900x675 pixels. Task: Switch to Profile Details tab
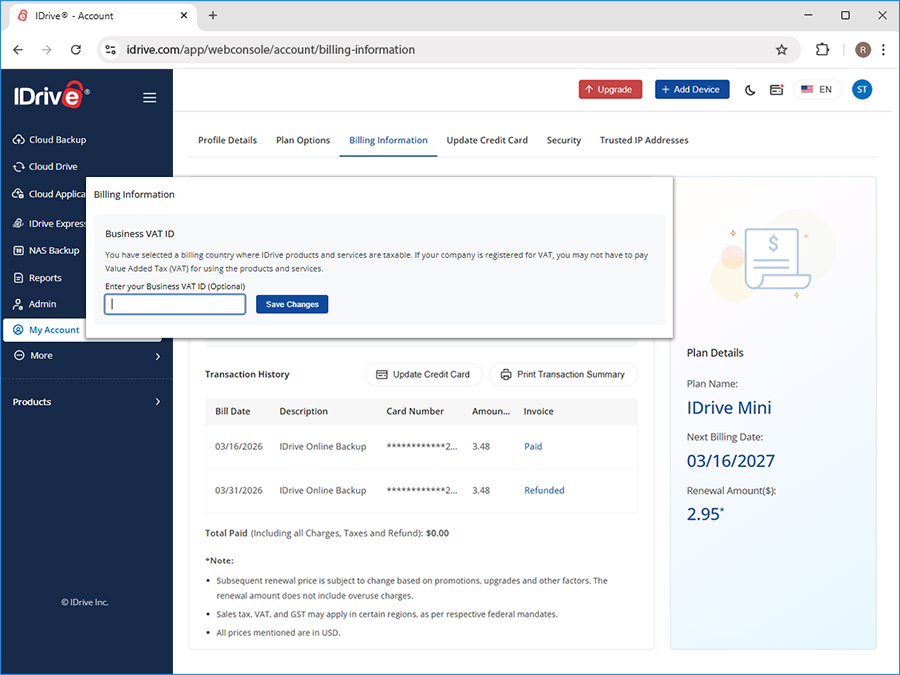click(x=227, y=140)
